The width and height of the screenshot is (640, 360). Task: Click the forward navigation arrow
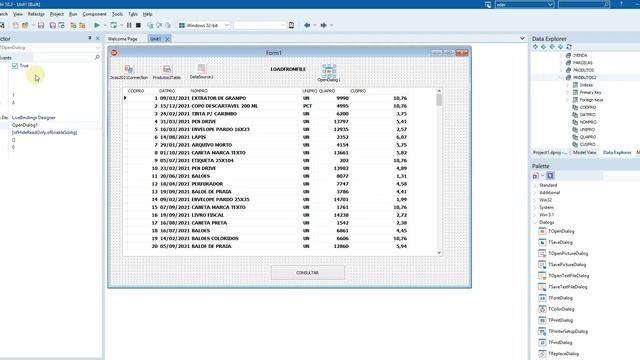pyautogui.click(x=323, y=25)
